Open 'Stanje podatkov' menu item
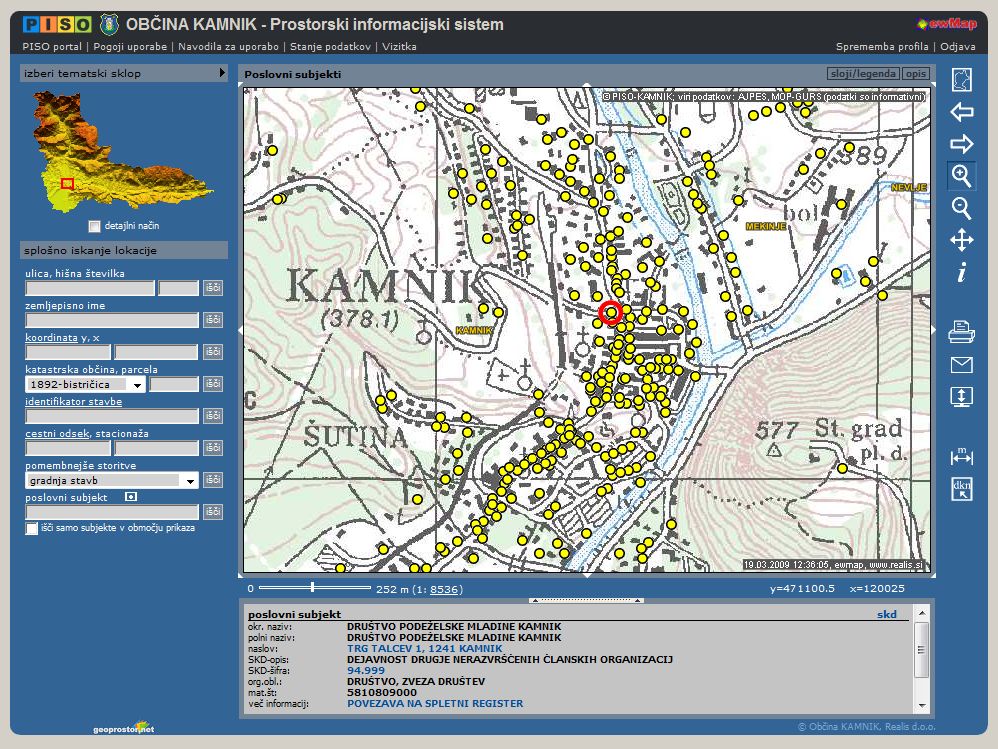998x749 pixels. [x=331, y=46]
